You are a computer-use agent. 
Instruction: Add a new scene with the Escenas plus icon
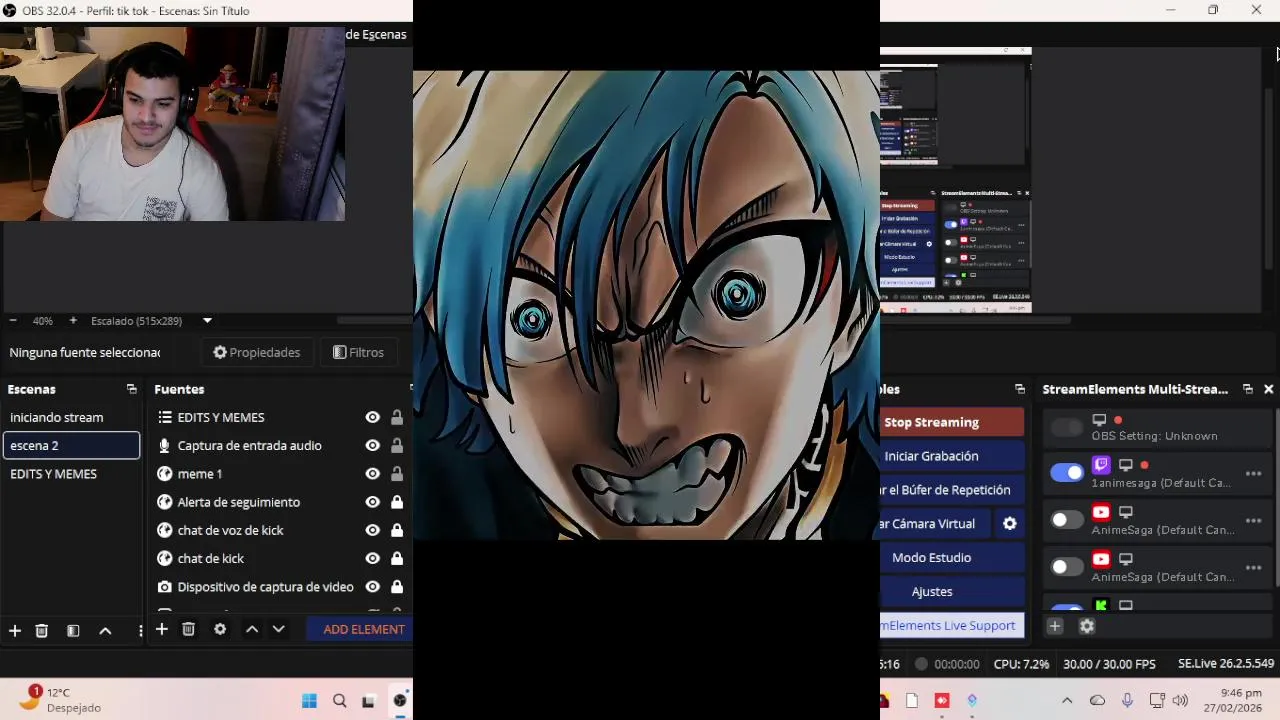(15, 631)
